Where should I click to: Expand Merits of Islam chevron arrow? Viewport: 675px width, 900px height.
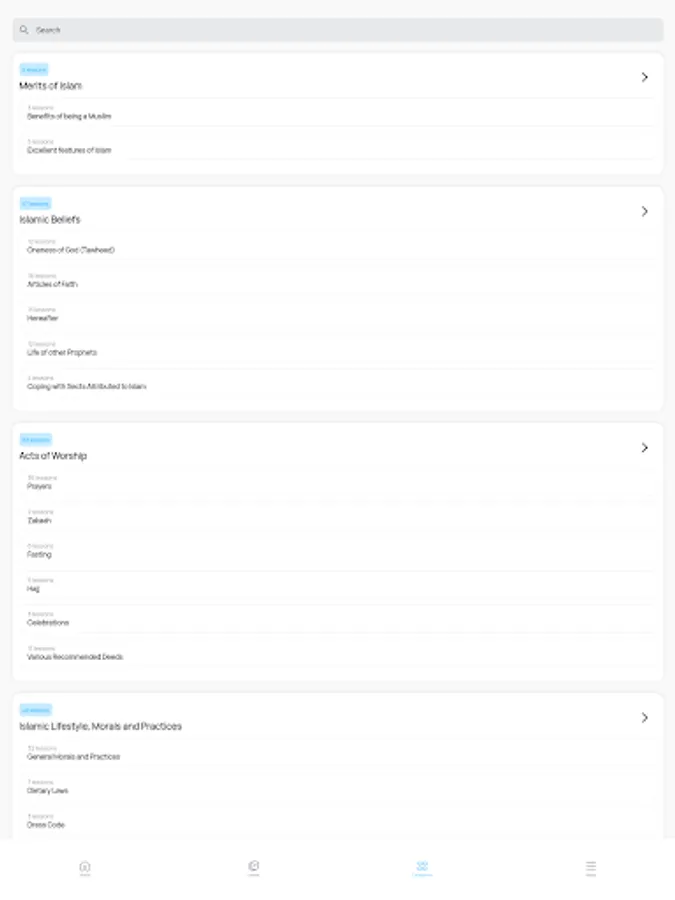click(645, 77)
